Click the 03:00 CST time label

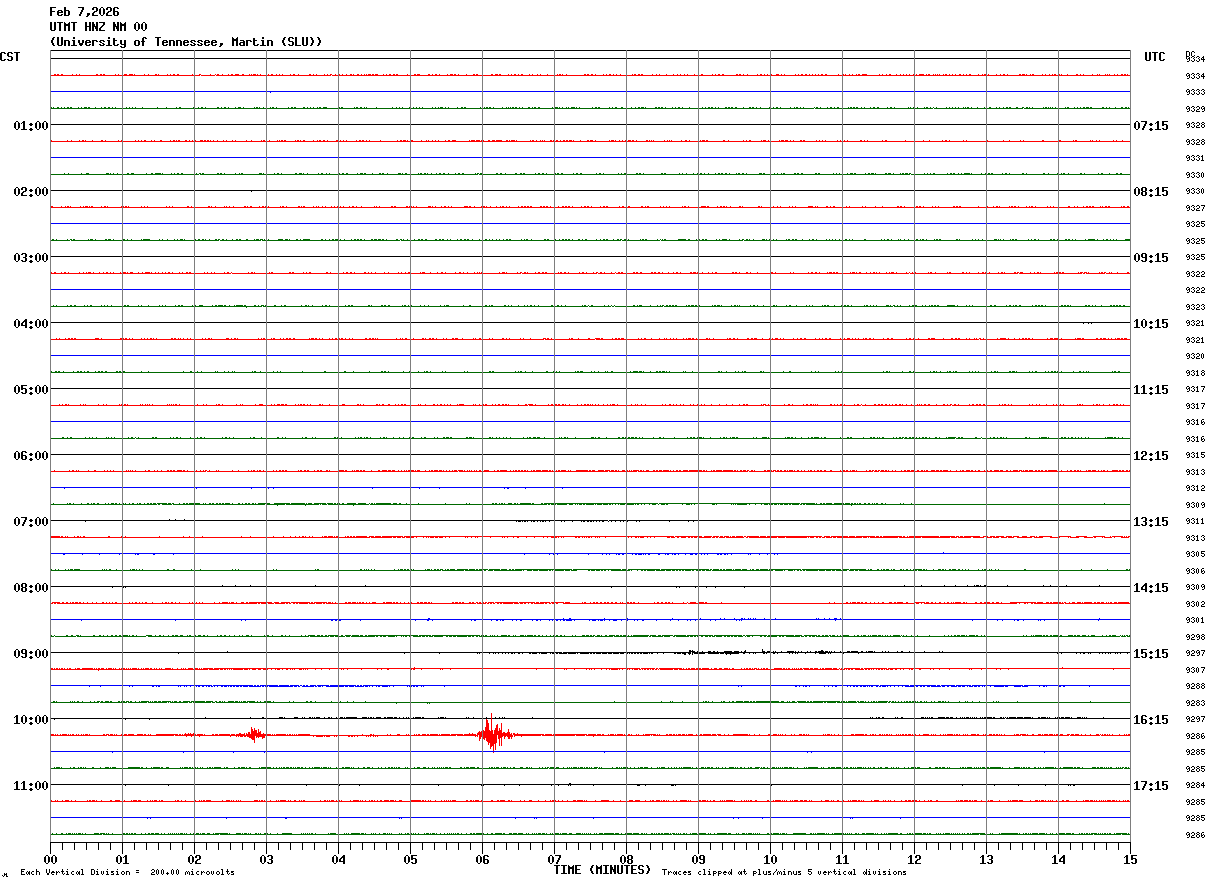pyautogui.click(x=31, y=257)
